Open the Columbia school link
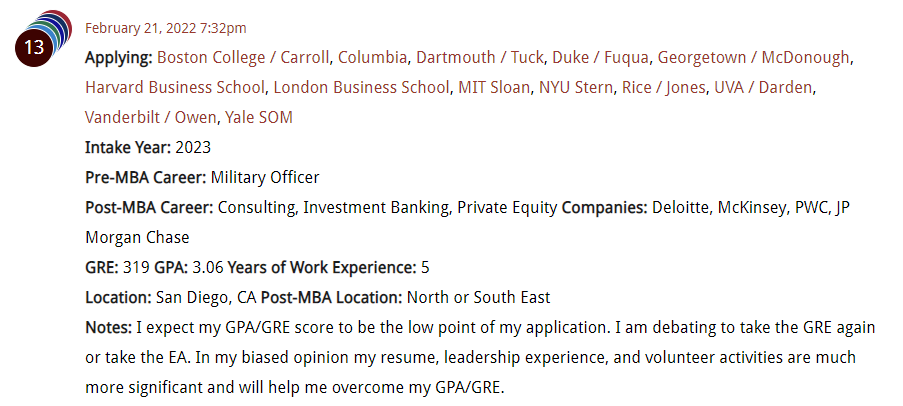The height and width of the screenshot is (406, 903). click(x=373, y=58)
